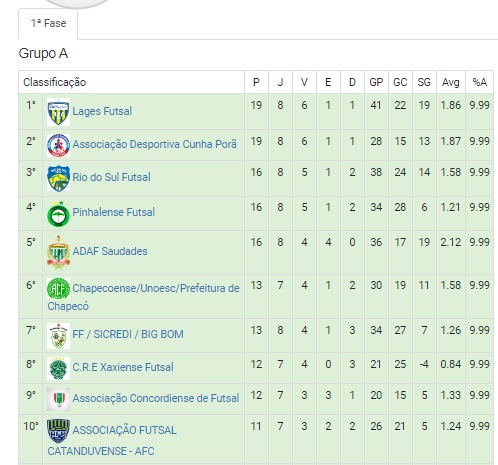The height and width of the screenshot is (465, 498).
Task: Click the Catanduvense AFC team crest
Action: coord(58,431)
